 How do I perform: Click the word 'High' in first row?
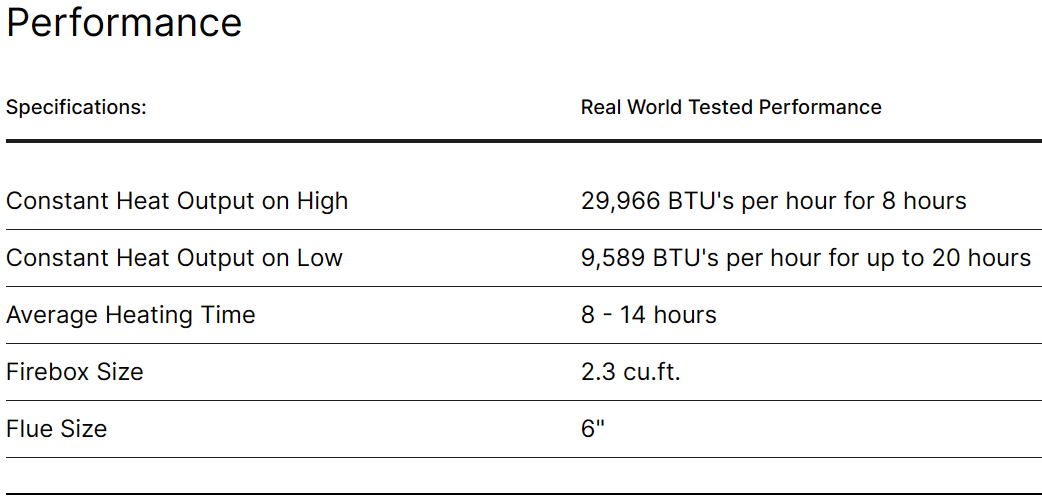coord(322,201)
